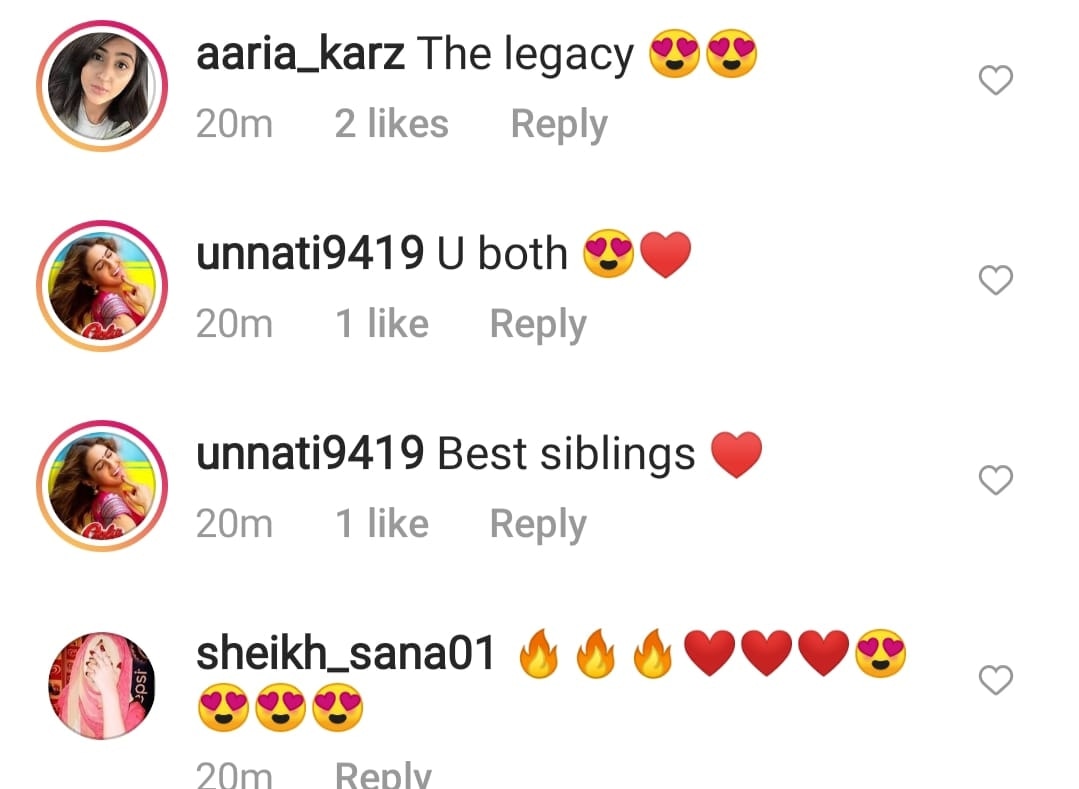Open the aaria_karz username link

point(300,54)
